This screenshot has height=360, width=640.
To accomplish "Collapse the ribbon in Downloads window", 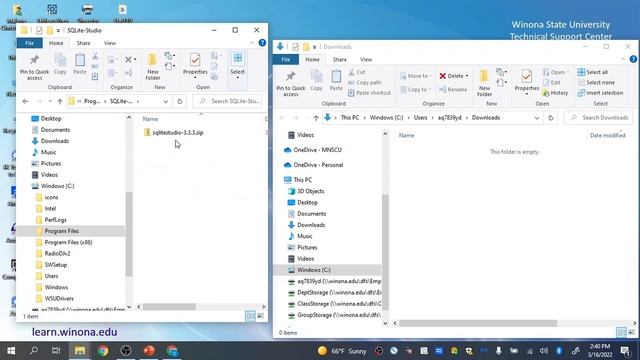I will [623, 59].
